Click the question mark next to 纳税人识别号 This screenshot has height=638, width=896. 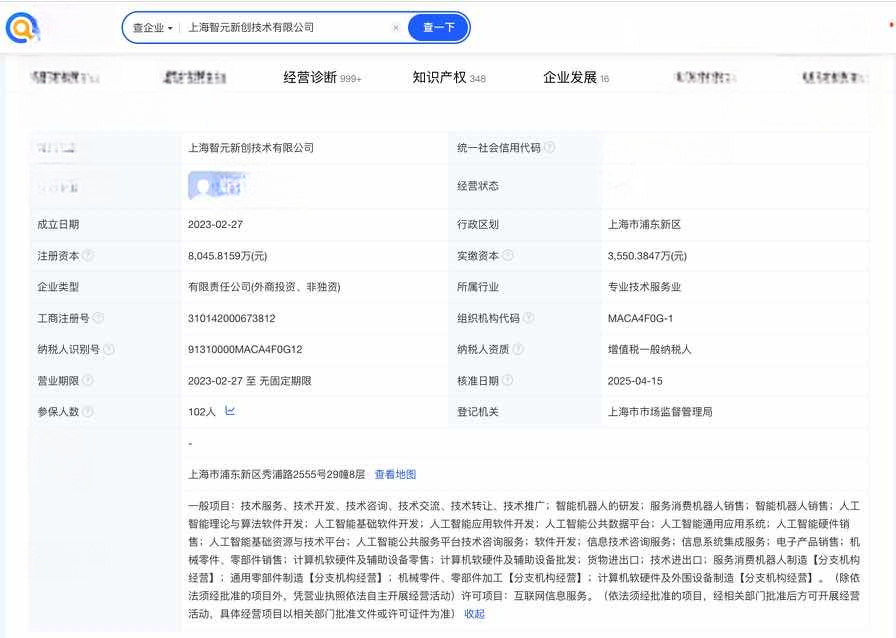pyautogui.click(x=109, y=349)
